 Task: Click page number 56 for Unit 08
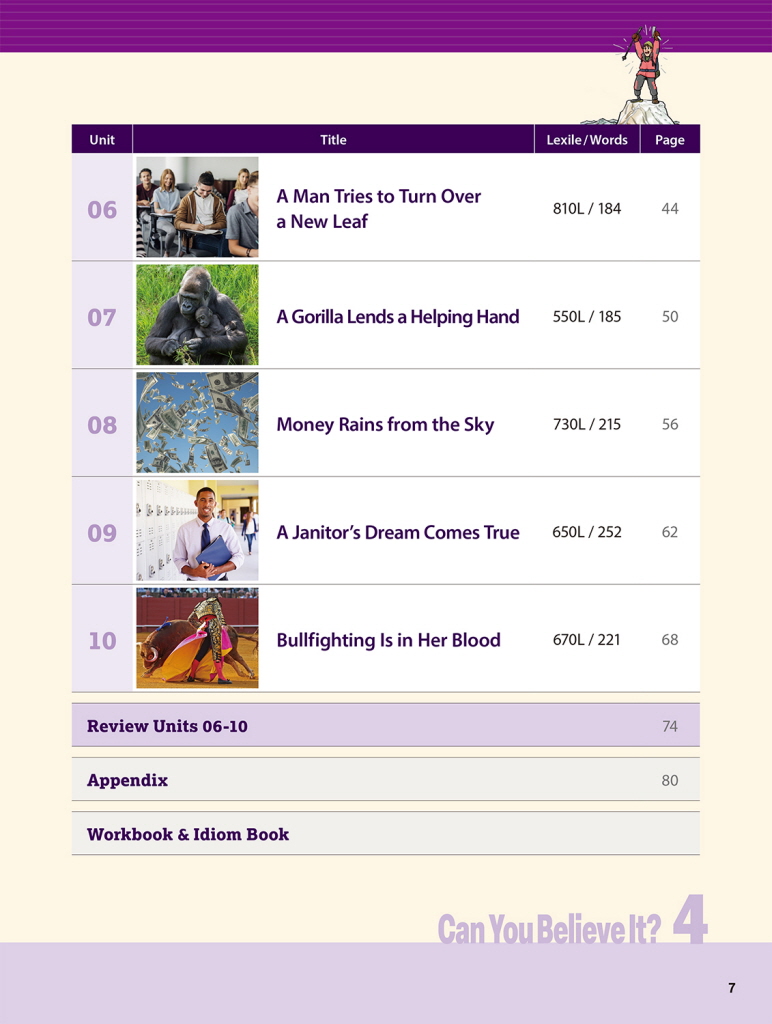click(670, 425)
